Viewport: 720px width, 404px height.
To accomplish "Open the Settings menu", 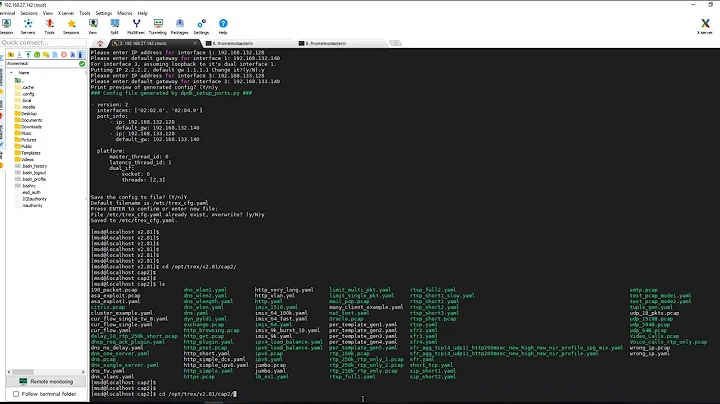I will (104, 13).
